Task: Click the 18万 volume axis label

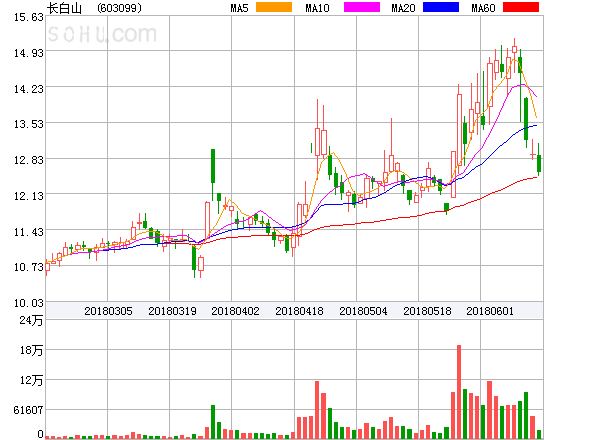Action: pyautogui.click(x=31, y=350)
